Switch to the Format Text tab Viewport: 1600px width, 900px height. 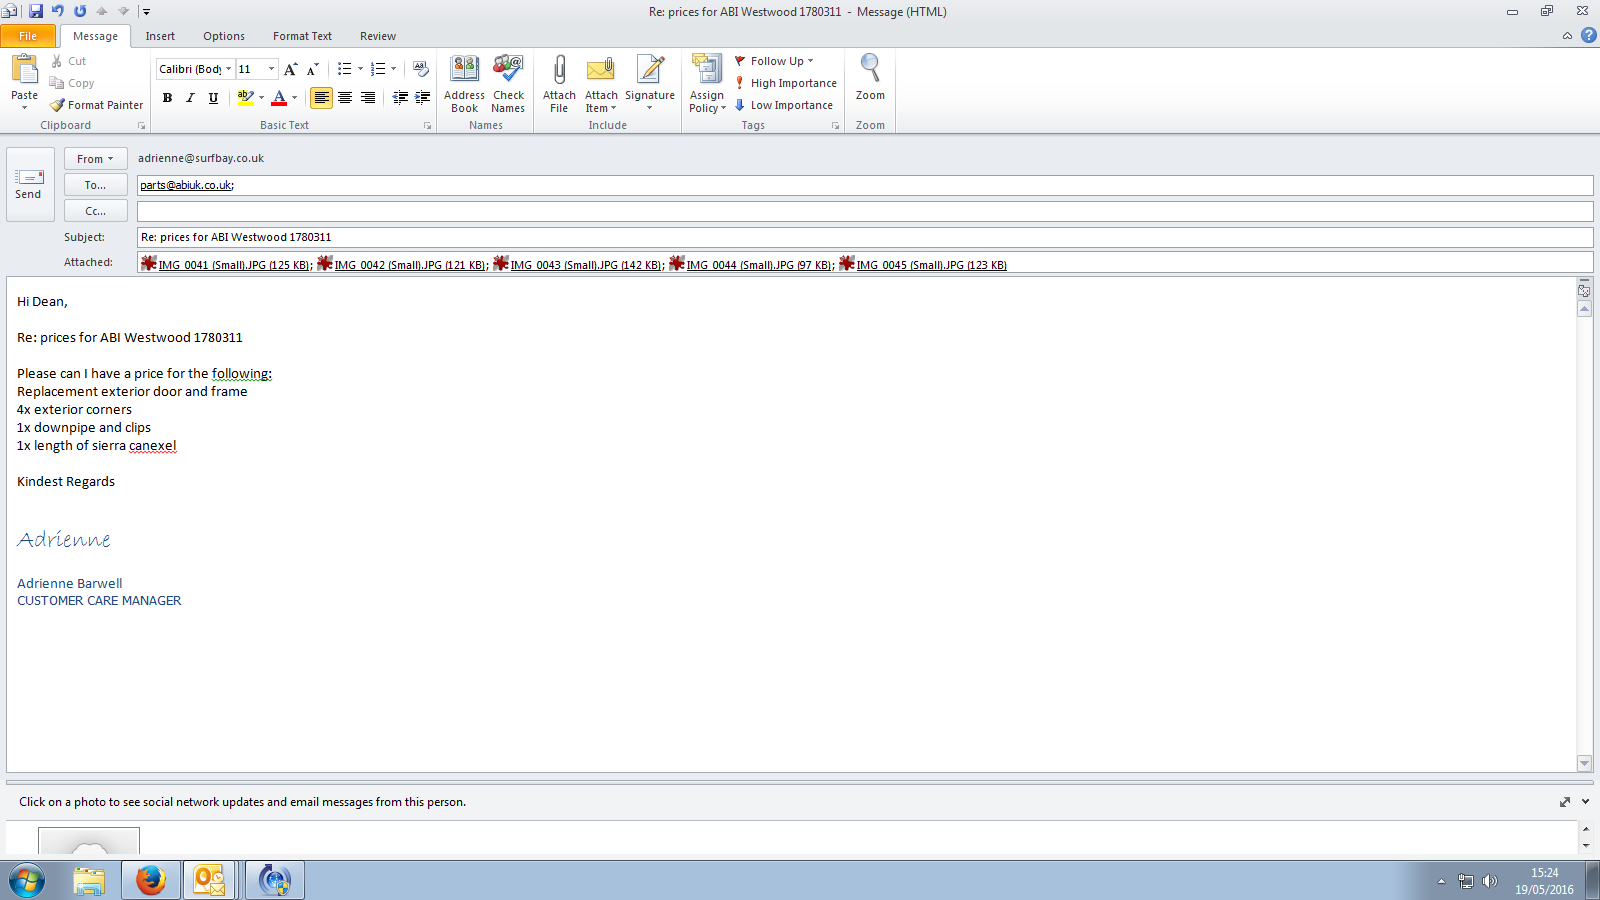click(302, 36)
